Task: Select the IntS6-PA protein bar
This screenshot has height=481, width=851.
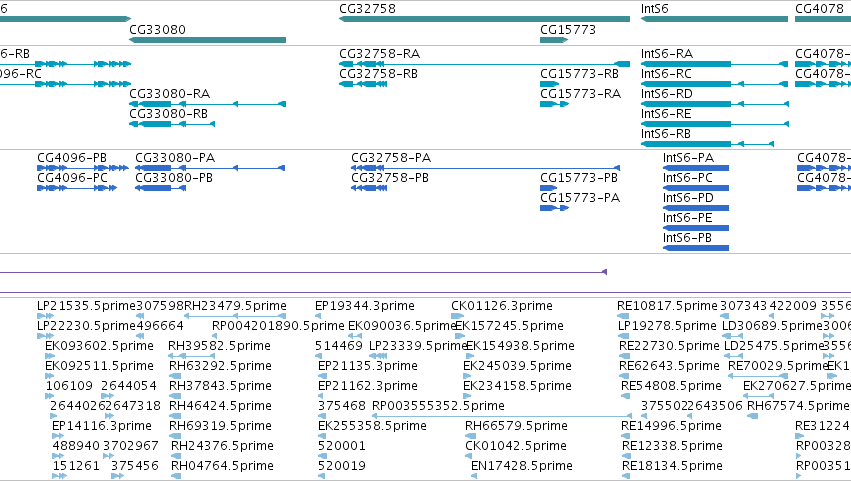Action: 696,168
